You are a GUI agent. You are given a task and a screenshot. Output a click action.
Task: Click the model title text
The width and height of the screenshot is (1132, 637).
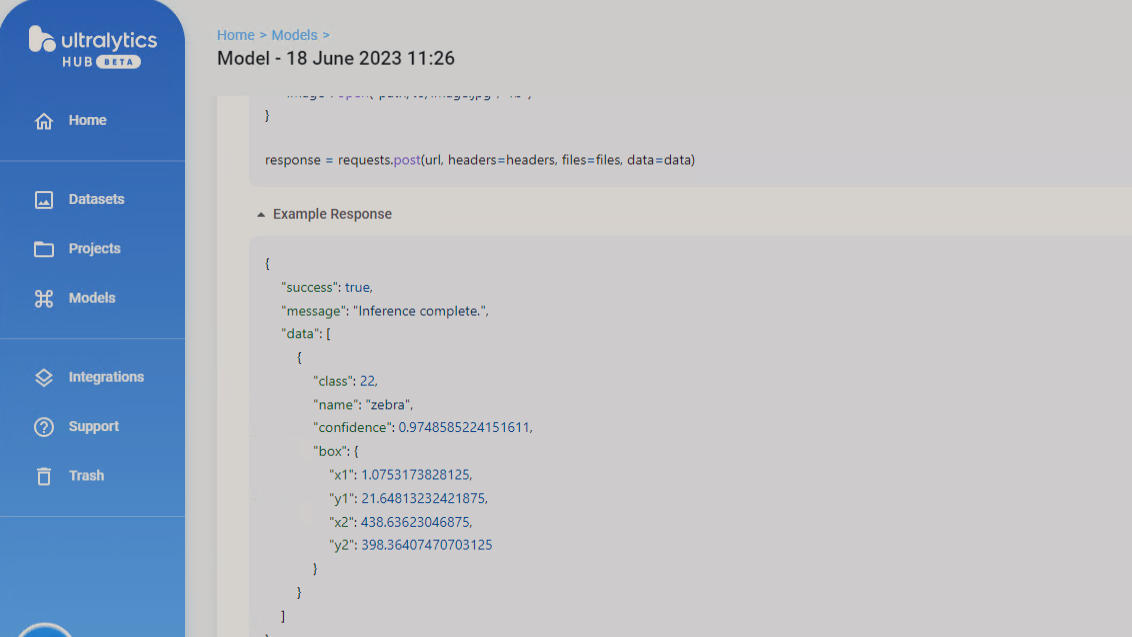pos(336,58)
